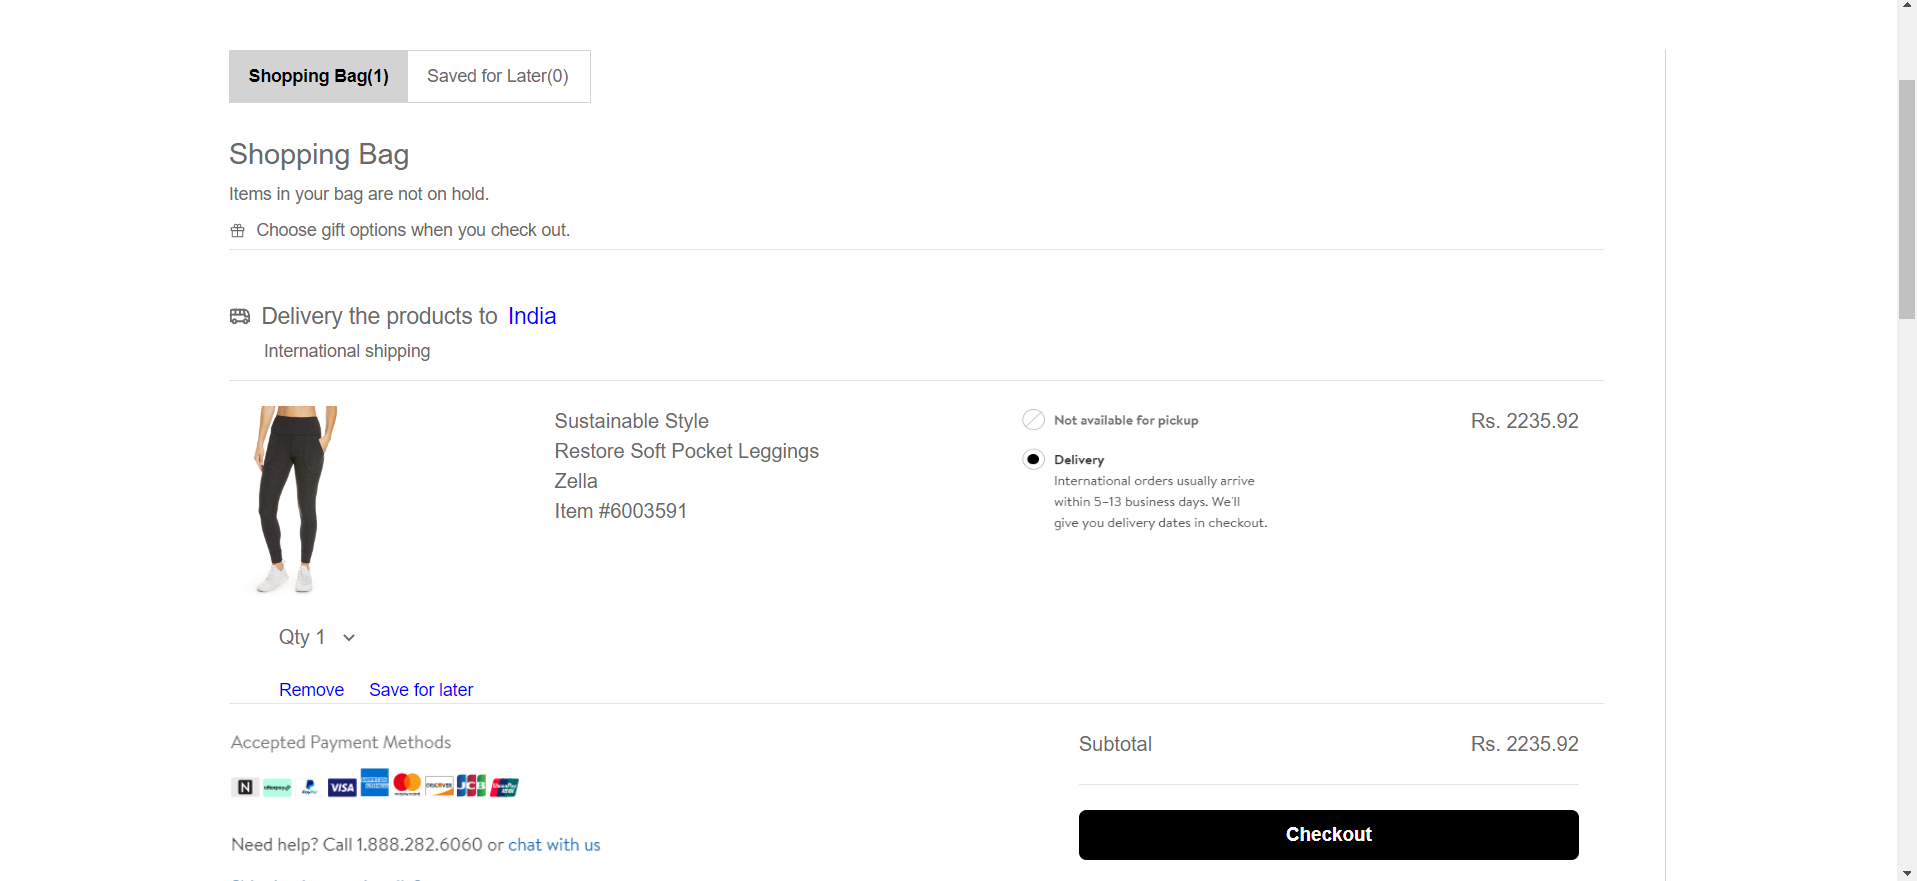Viewport: 1917px width, 881px height.
Task: Select the Shopping Bag tab
Action: [318, 75]
